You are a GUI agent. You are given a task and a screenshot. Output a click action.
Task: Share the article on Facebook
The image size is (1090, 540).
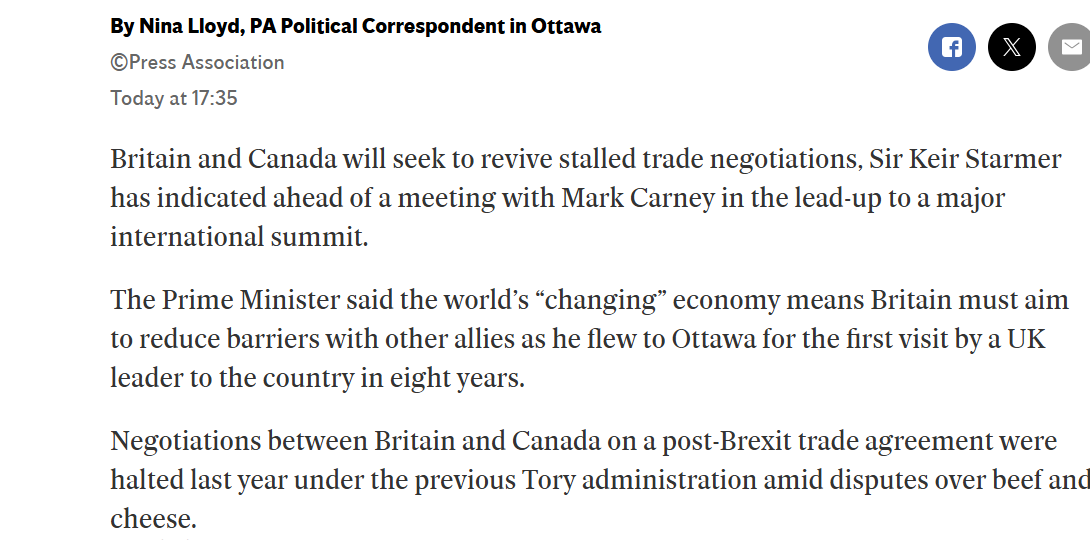click(951, 47)
